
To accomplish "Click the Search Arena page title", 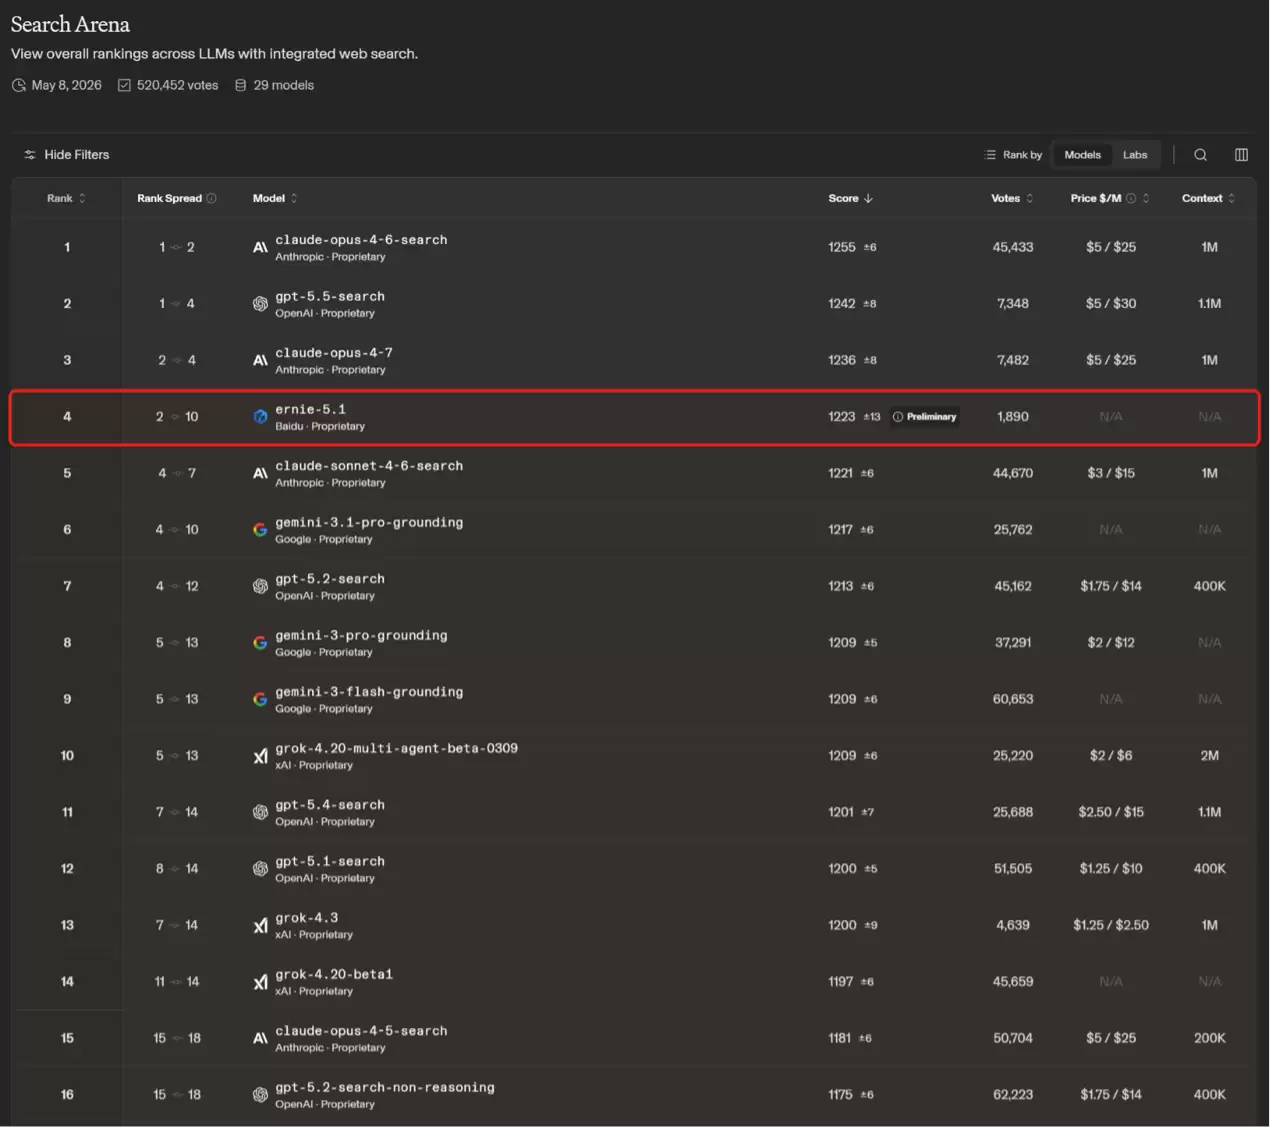I will point(71,25).
